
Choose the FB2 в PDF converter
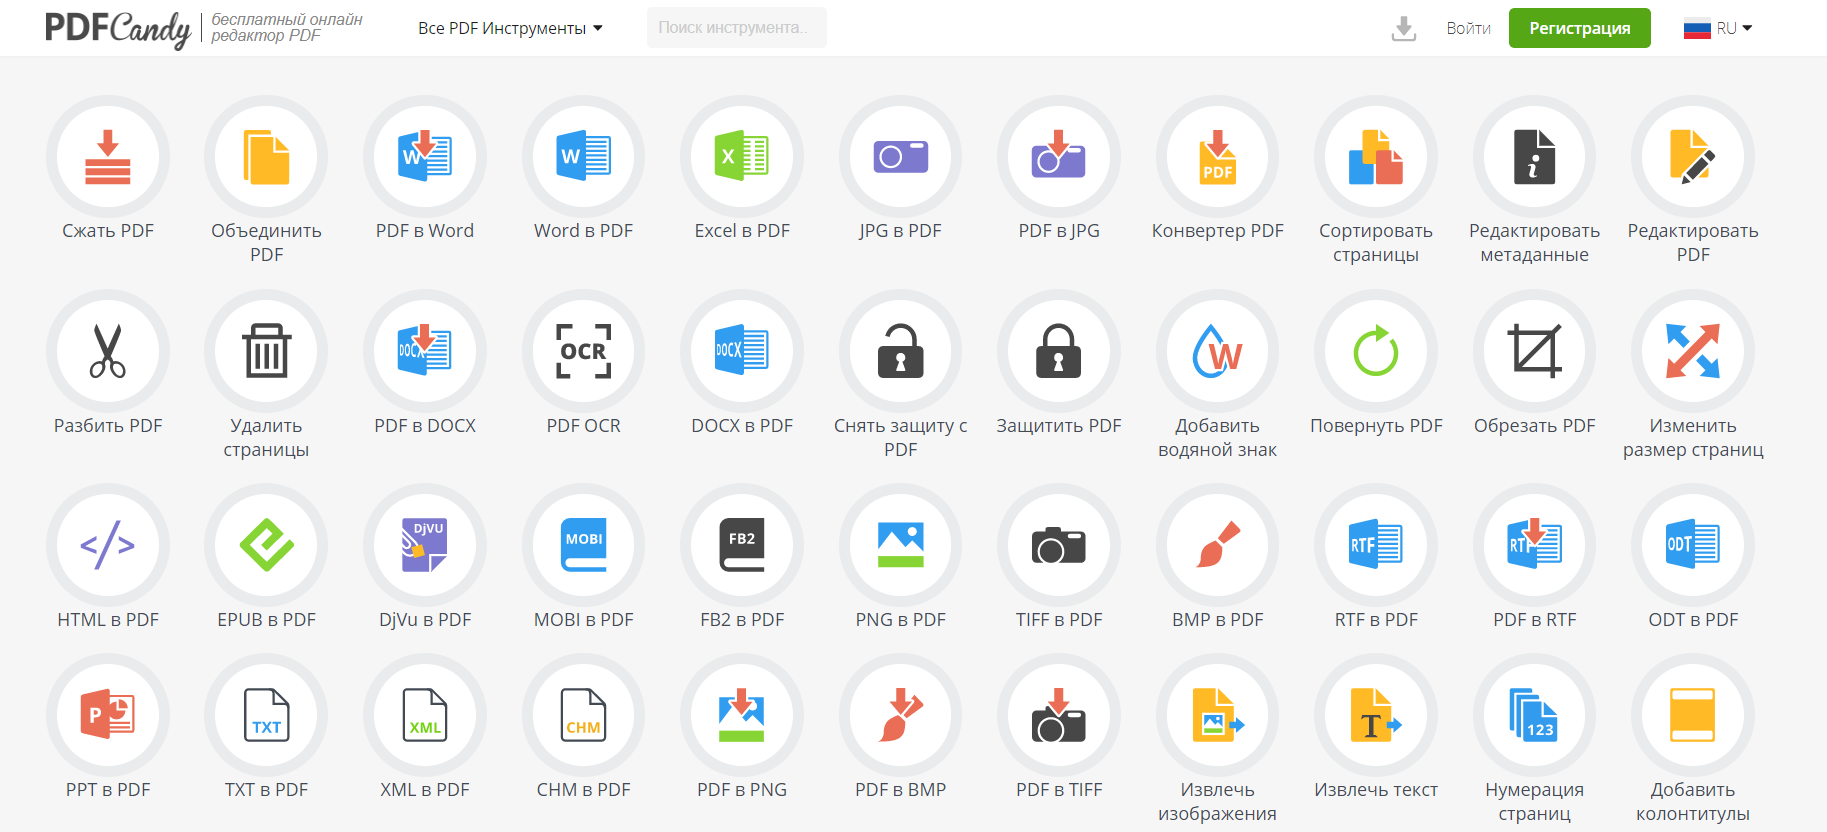(742, 545)
